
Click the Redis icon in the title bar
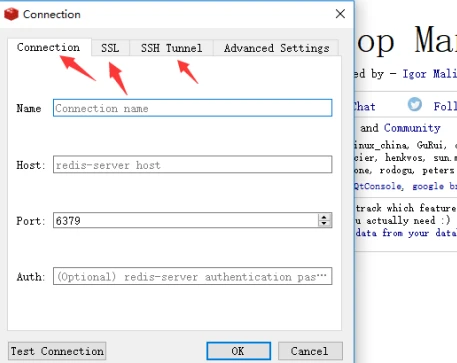(x=11, y=14)
